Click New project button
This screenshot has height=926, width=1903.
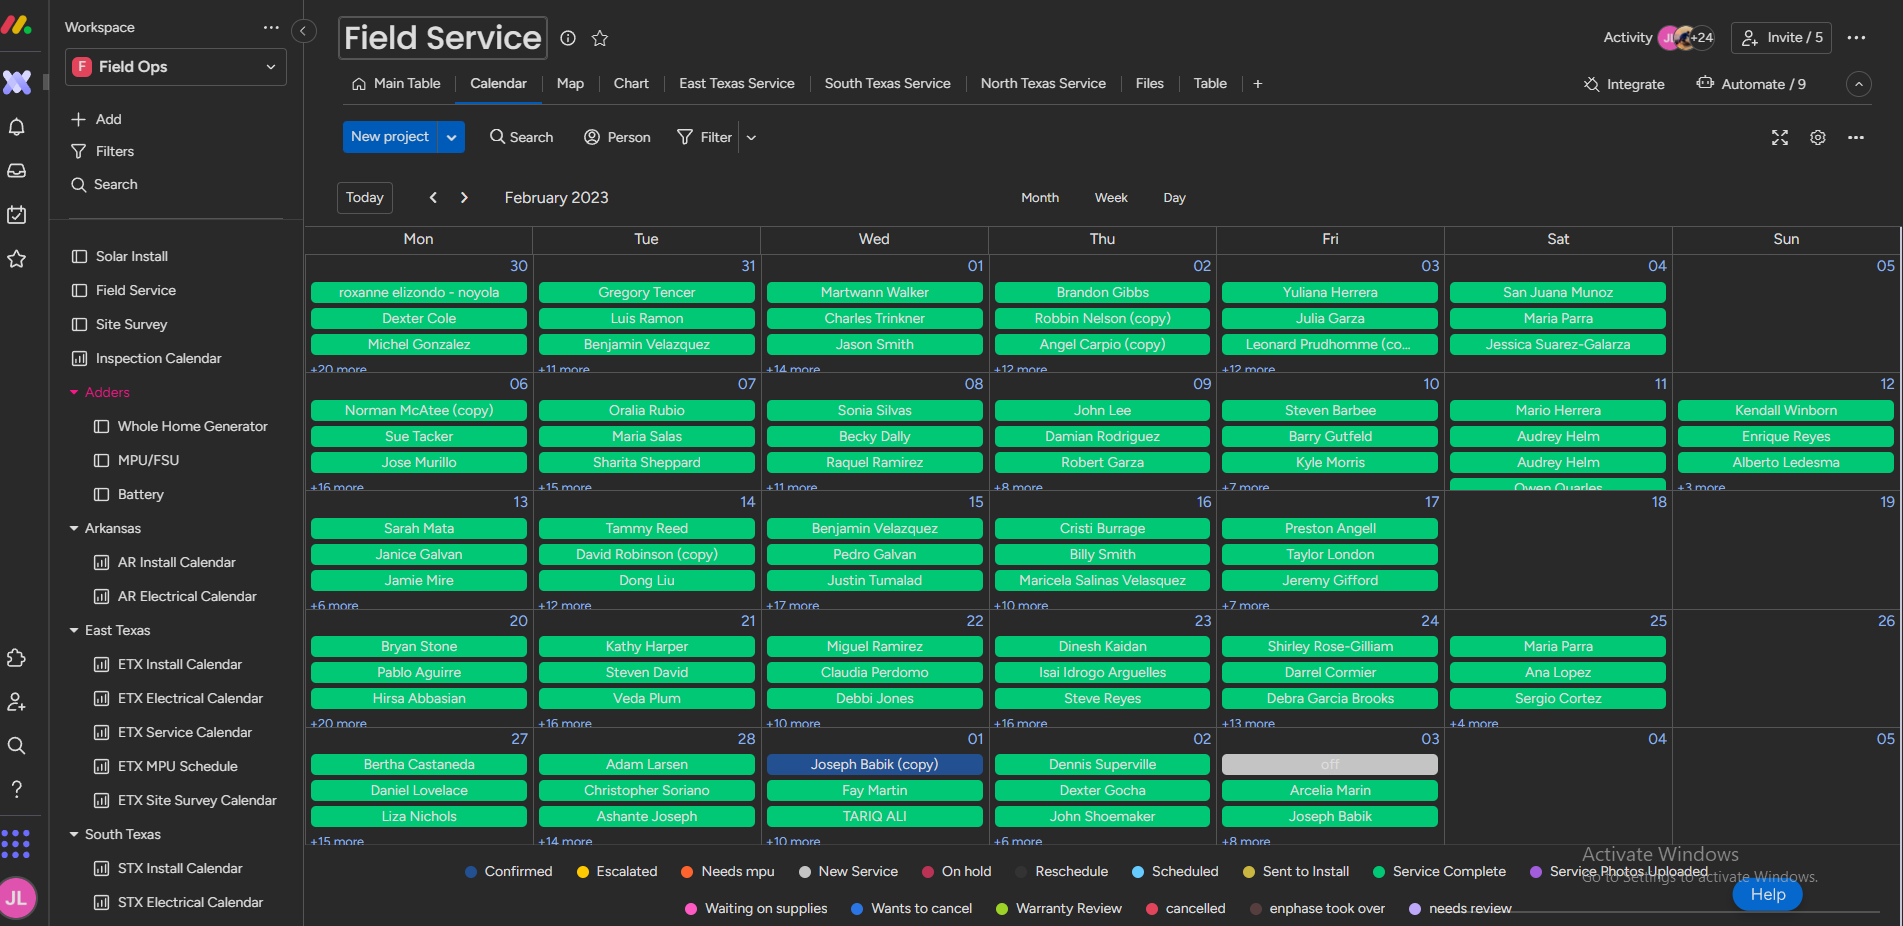click(390, 137)
